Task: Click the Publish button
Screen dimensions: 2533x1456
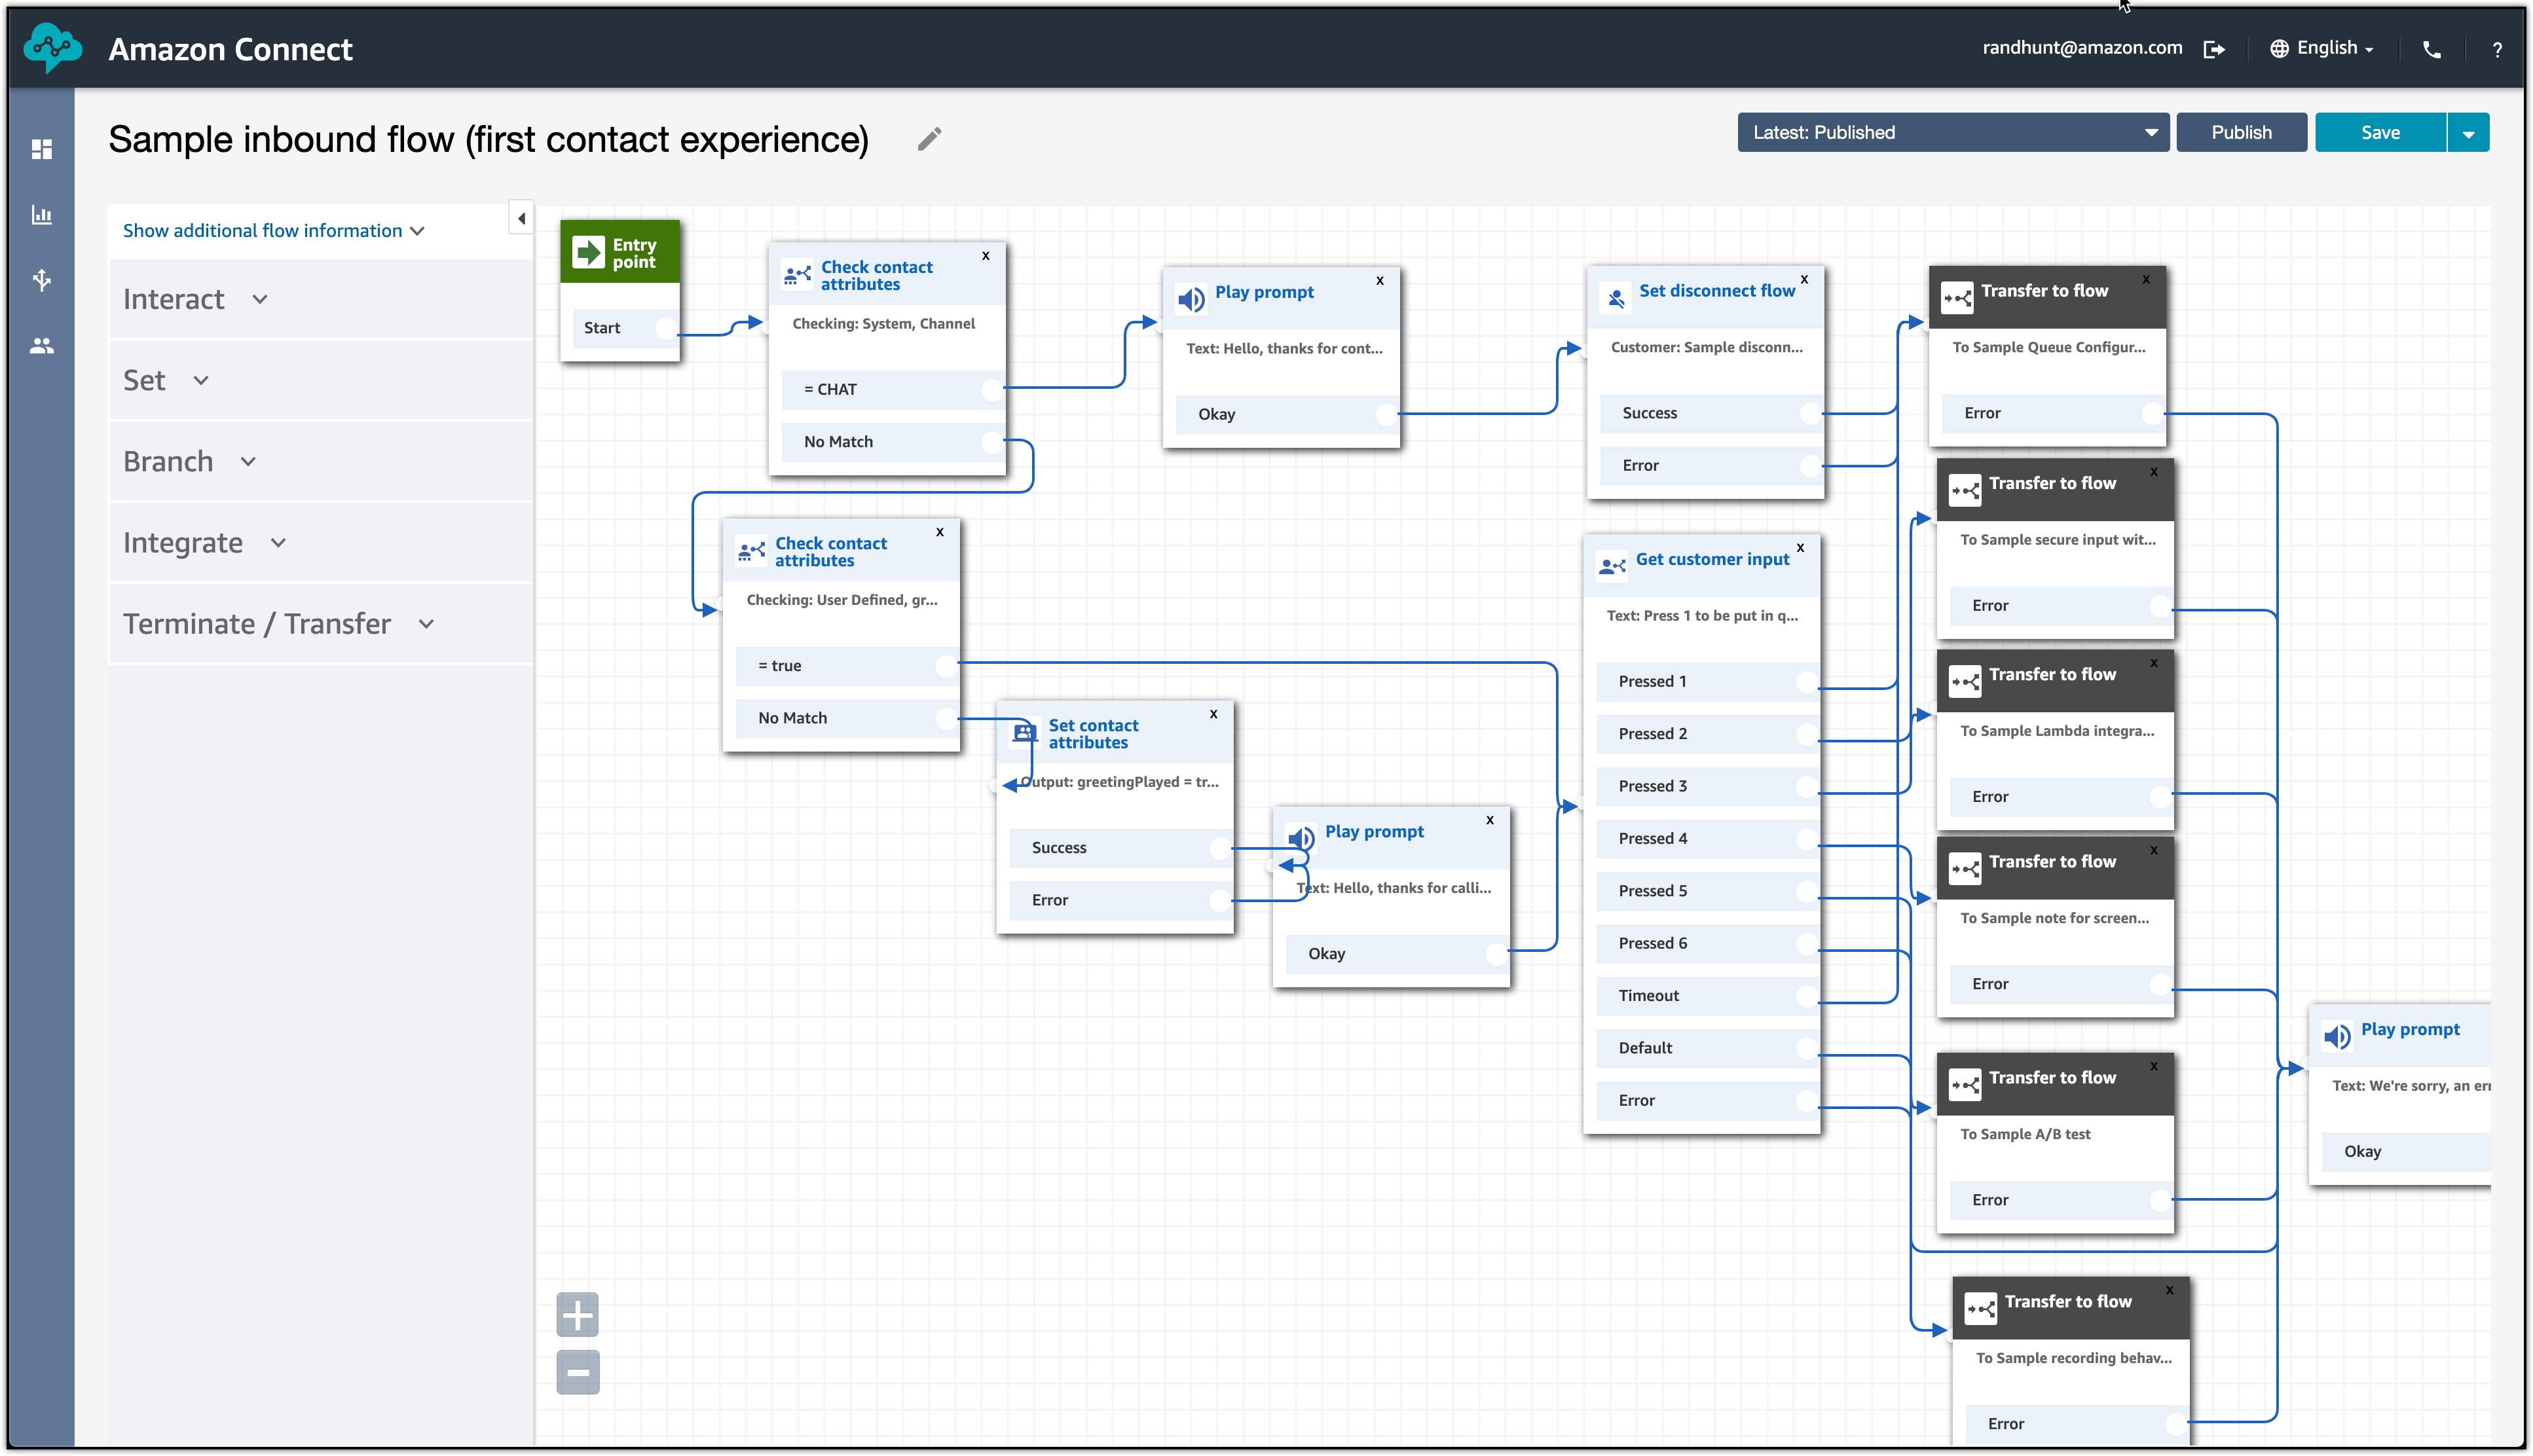Action: [x=2240, y=132]
